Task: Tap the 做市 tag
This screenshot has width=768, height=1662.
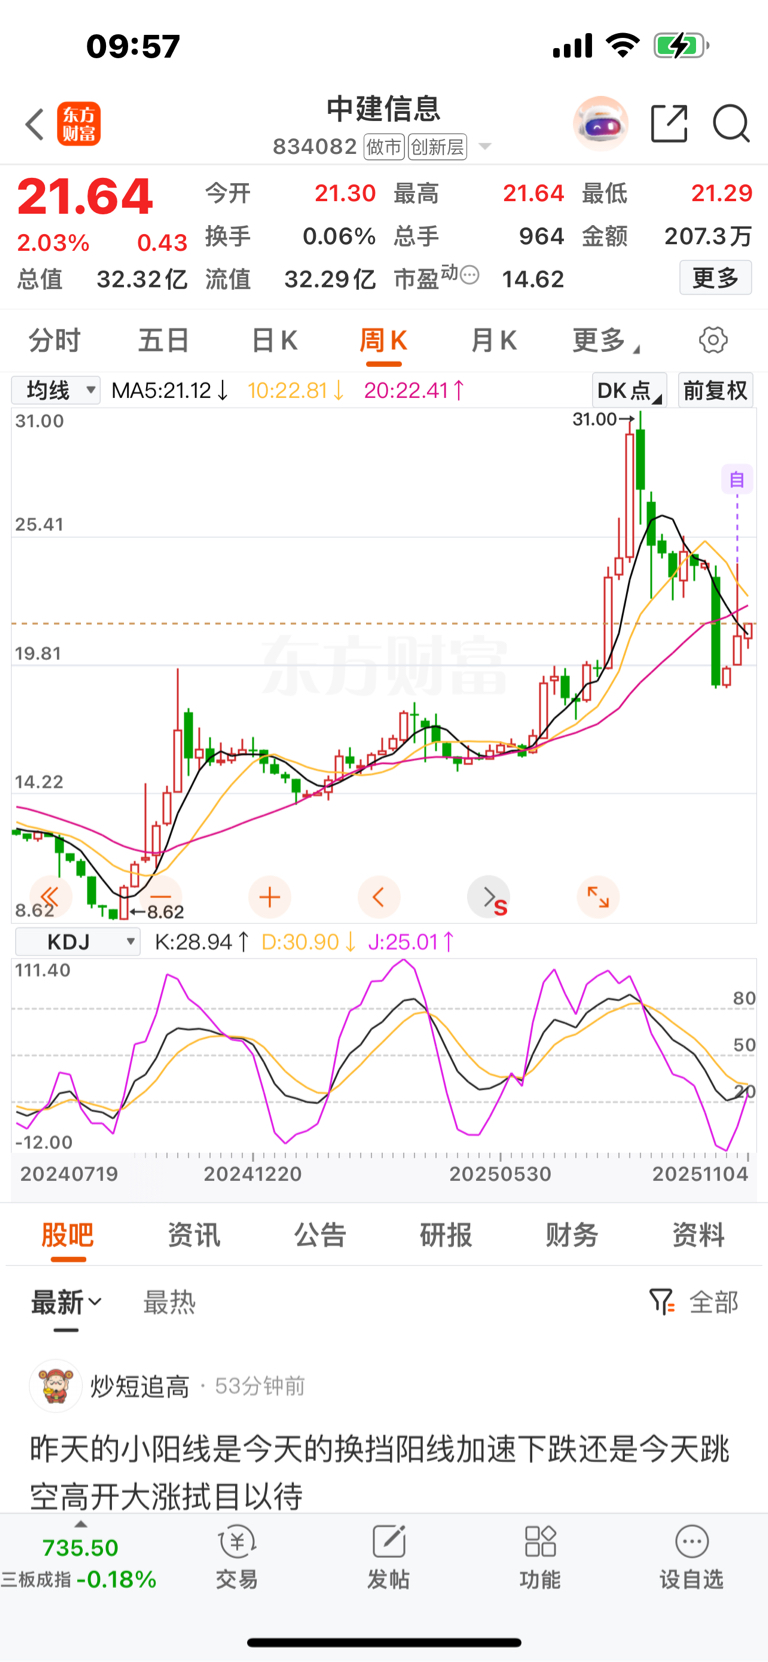Action: tap(384, 147)
